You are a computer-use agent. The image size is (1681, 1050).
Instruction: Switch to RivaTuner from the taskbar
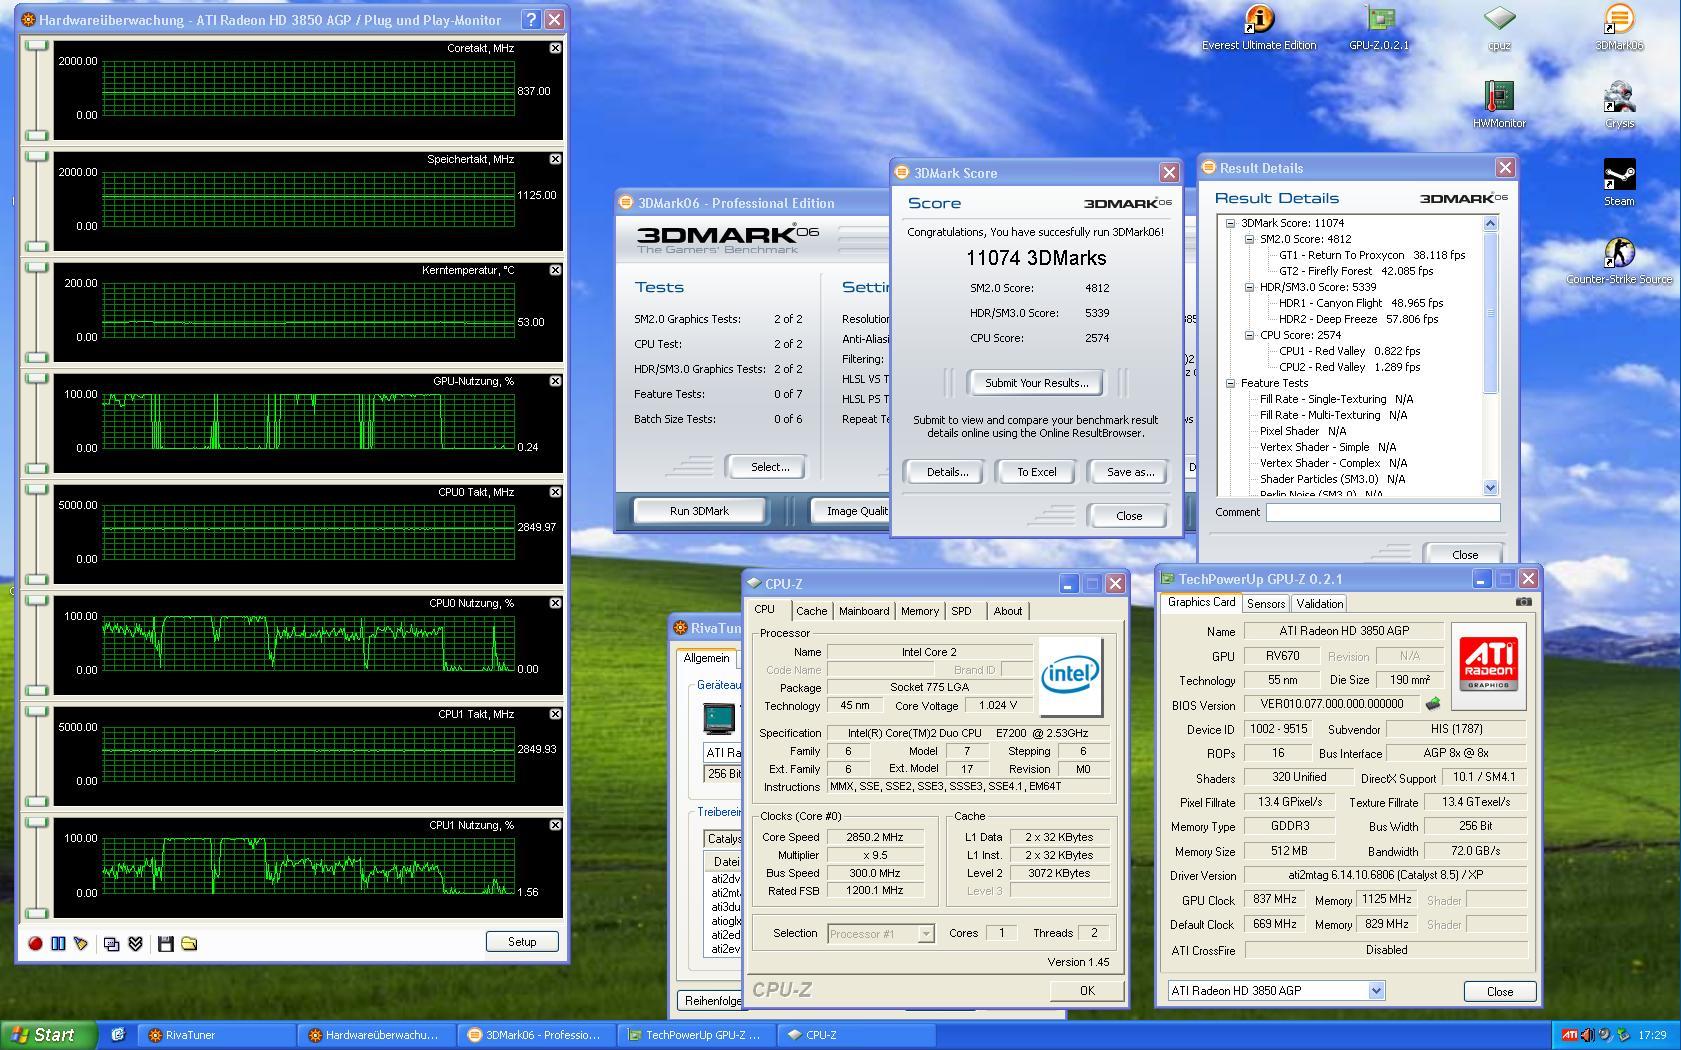(217, 1035)
